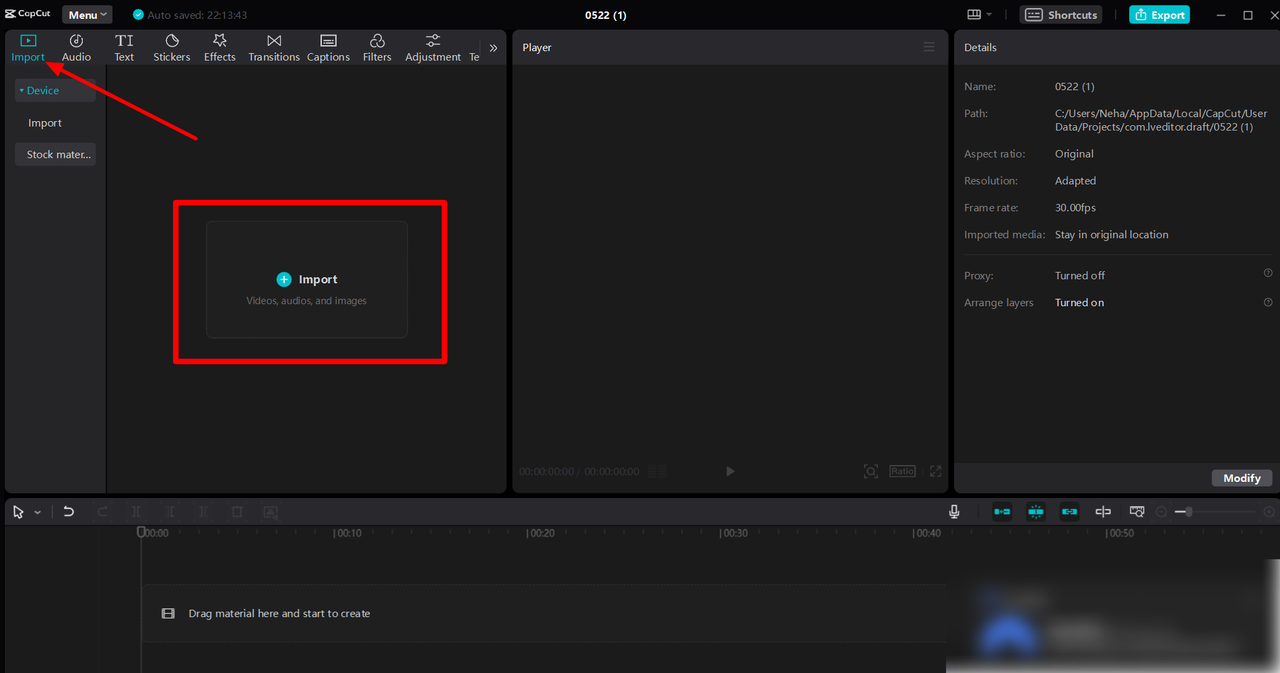Collapse the Device section
The image size is (1280, 673).
pyautogui.click(x=55, y=91)
